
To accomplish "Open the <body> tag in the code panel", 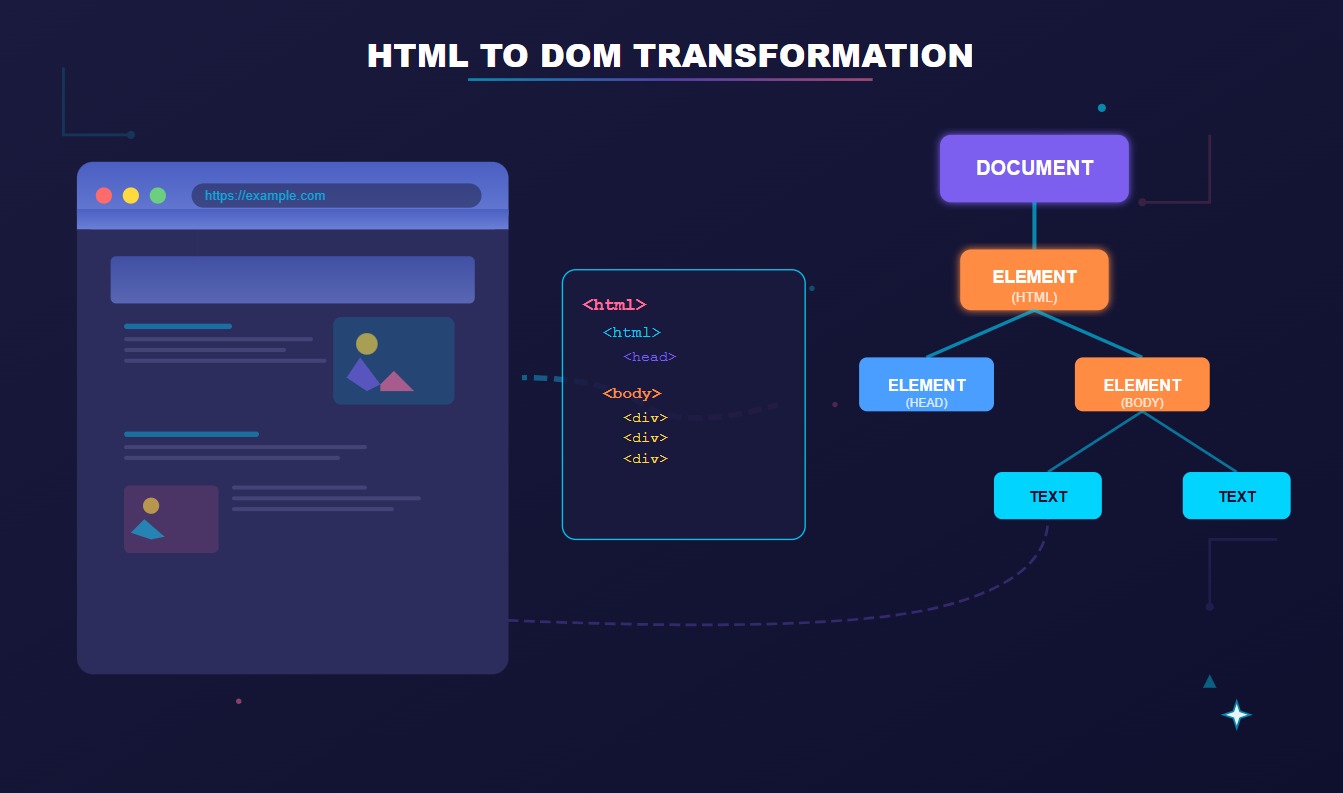I will coord(631,393).
